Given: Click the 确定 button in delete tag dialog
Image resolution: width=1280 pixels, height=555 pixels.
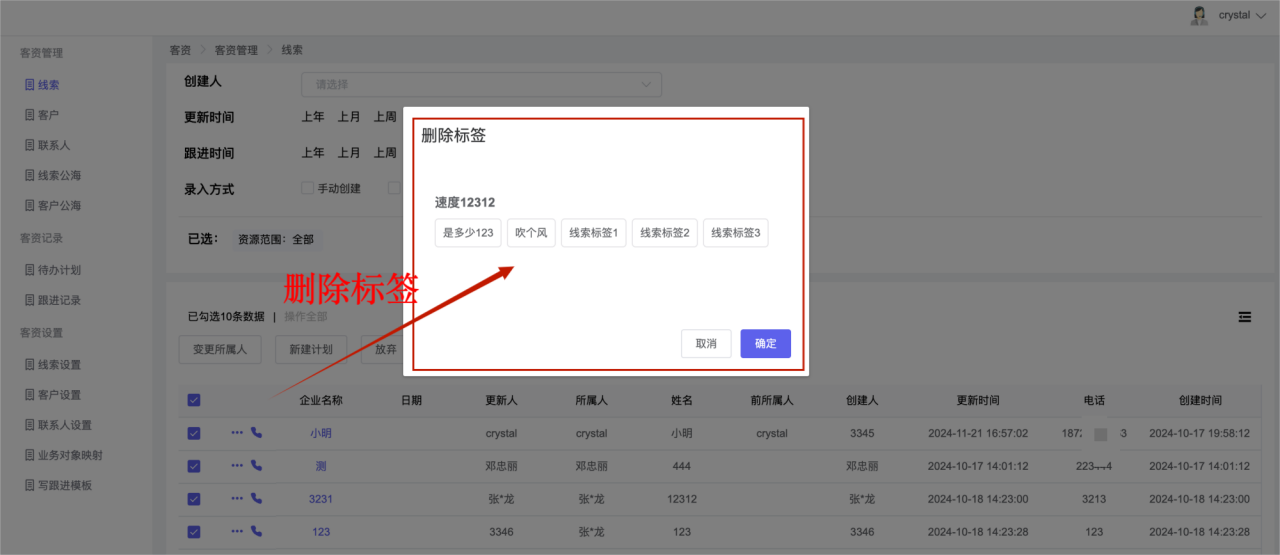Looking at the screenshot, I should [765, 343].
